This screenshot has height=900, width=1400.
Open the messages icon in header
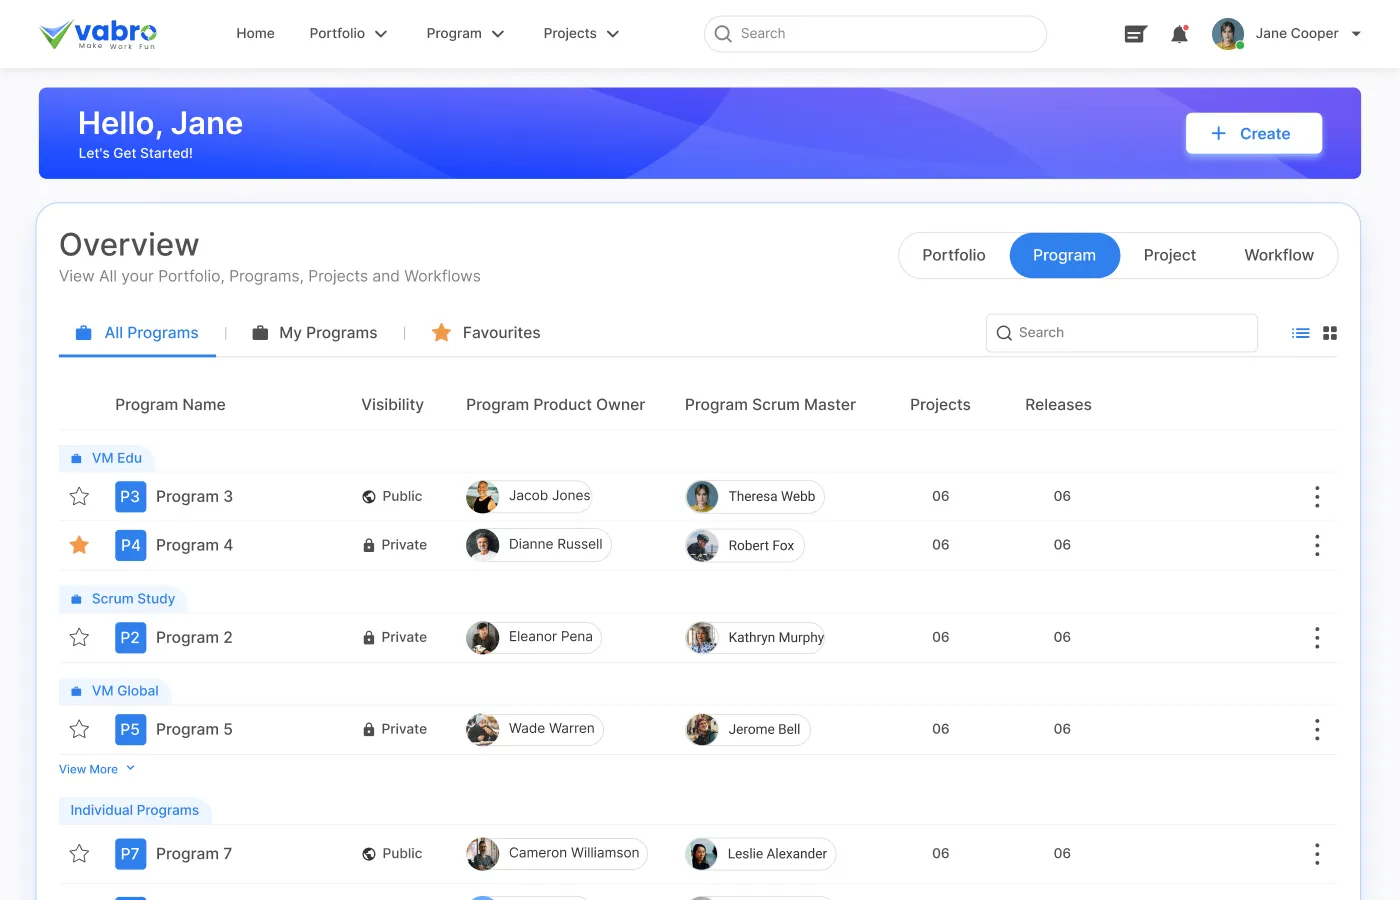(x=1135, y=35)
